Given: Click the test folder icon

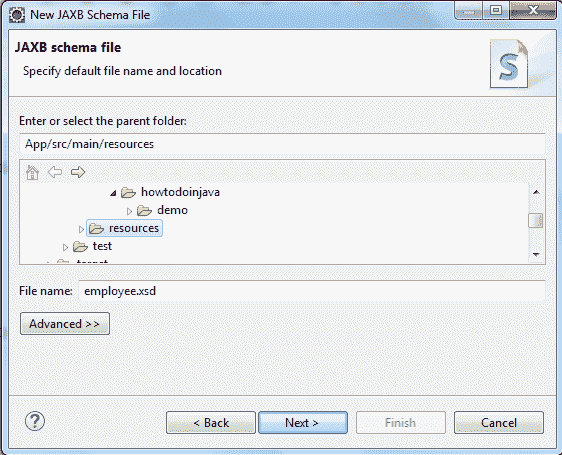Looking at the screenshot, I should 80,246.
